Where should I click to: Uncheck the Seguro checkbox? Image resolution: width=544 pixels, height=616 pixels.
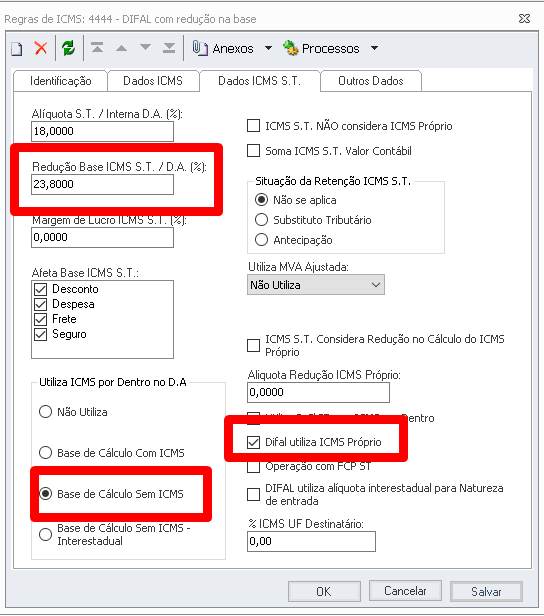pos(40,334)
